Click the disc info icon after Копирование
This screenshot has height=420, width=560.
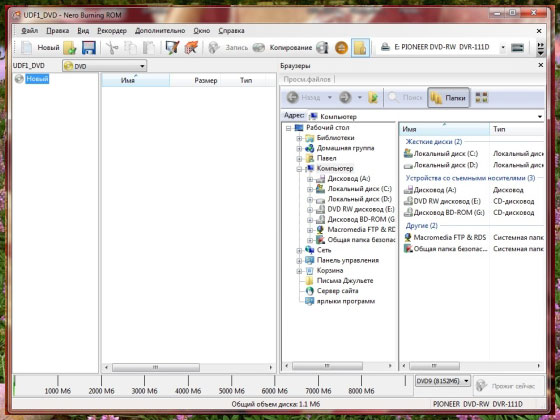[x=322, y=48]
